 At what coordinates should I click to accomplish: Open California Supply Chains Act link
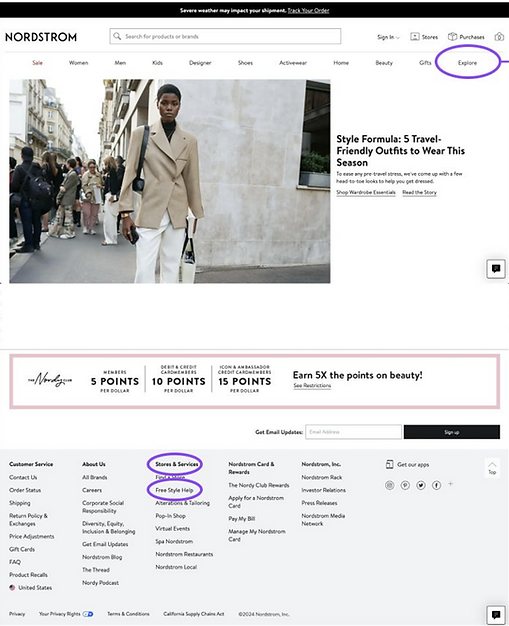pos(194,614)
